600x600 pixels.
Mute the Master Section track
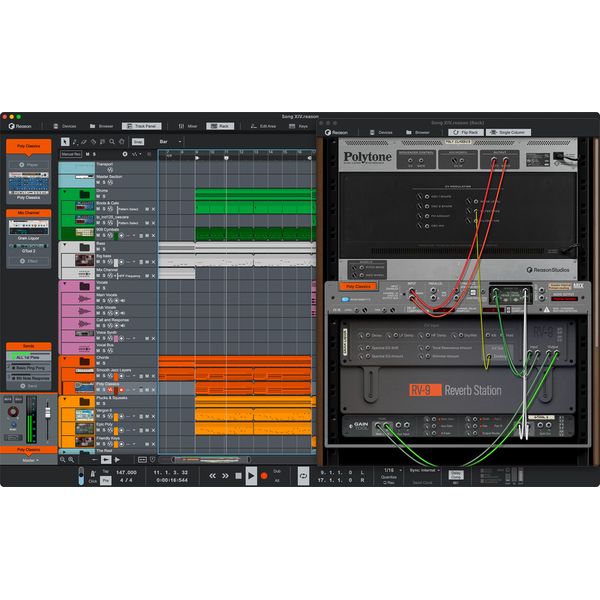tap(98, 183)
